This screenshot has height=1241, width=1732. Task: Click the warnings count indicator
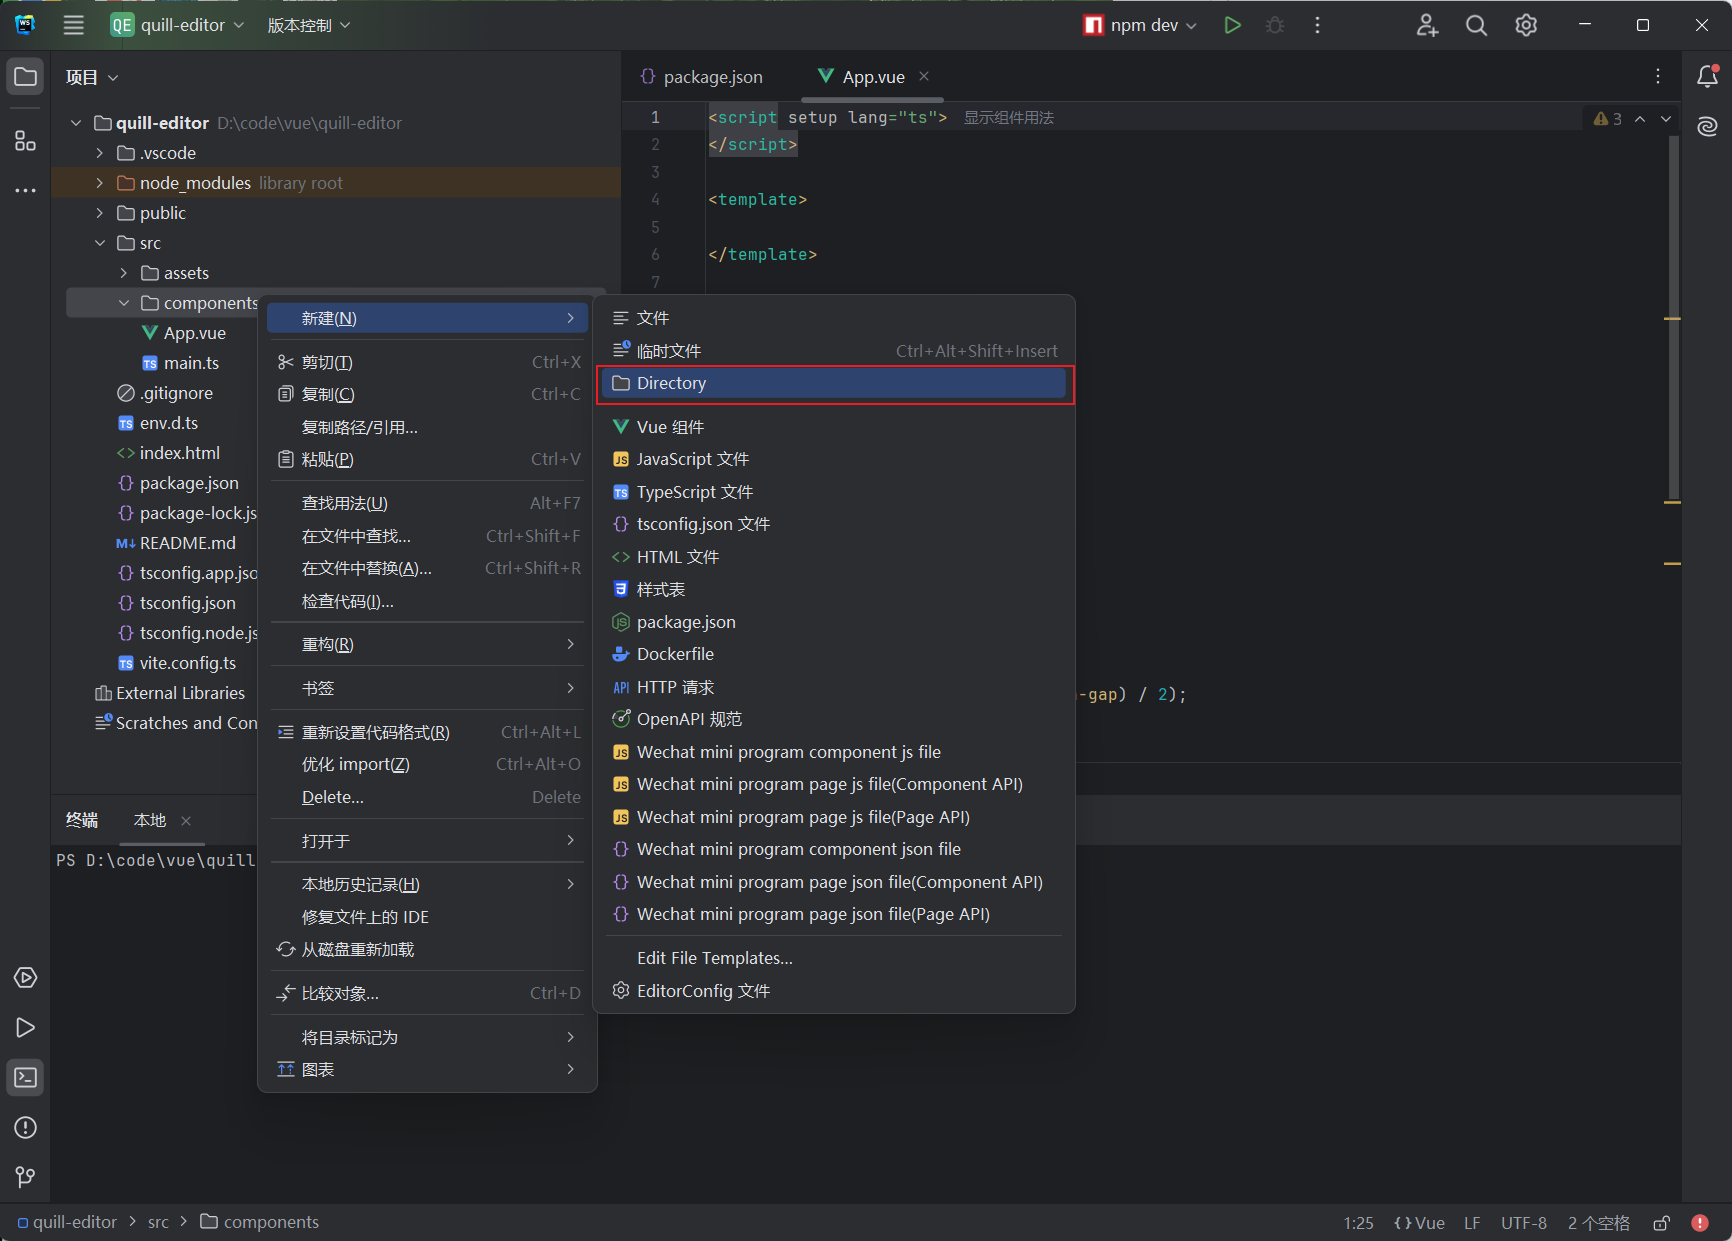tap(1608, 118)
